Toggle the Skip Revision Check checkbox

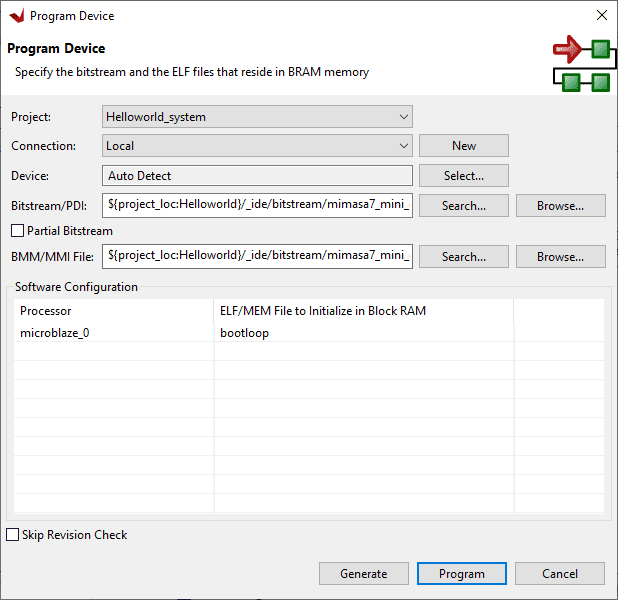[13, 535]
